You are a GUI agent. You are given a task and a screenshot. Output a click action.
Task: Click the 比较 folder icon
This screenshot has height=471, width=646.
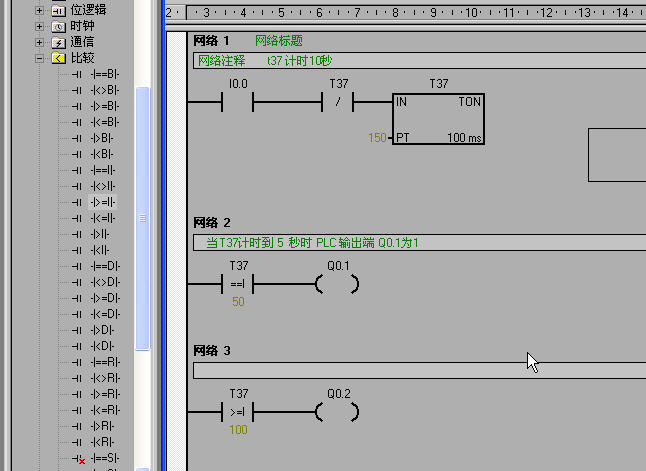58,58
